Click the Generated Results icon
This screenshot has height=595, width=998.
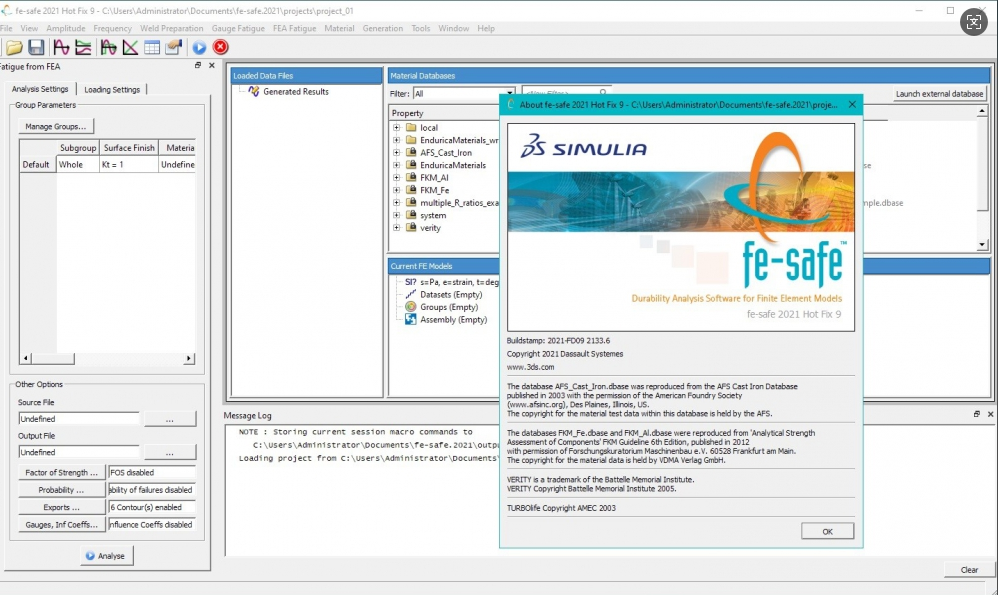(x=254, y=92)
